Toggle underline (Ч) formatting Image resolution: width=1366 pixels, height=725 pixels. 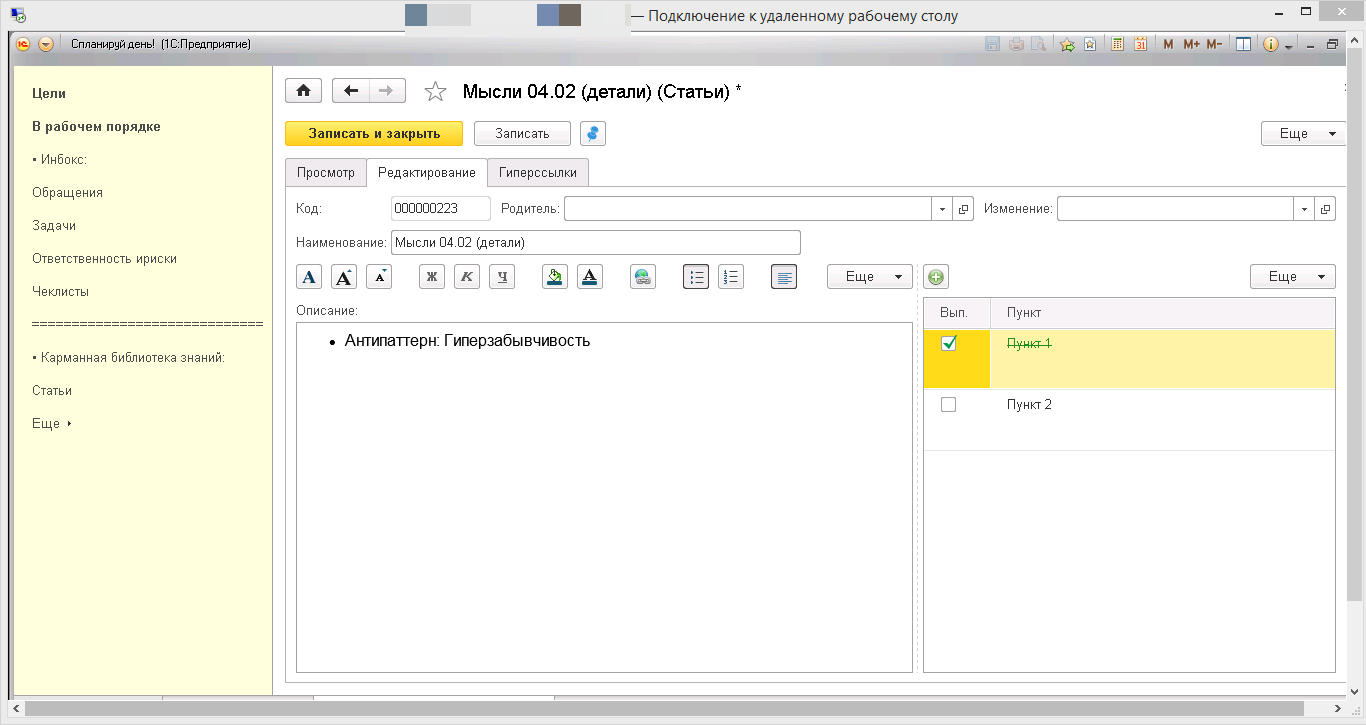[502, 277]
